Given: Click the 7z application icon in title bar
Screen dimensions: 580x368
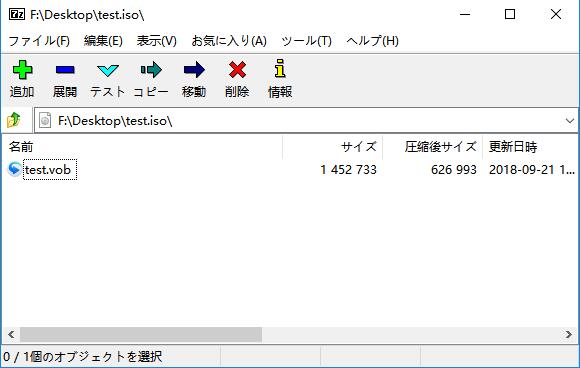Looking at the screenshot, I should 17,14.
